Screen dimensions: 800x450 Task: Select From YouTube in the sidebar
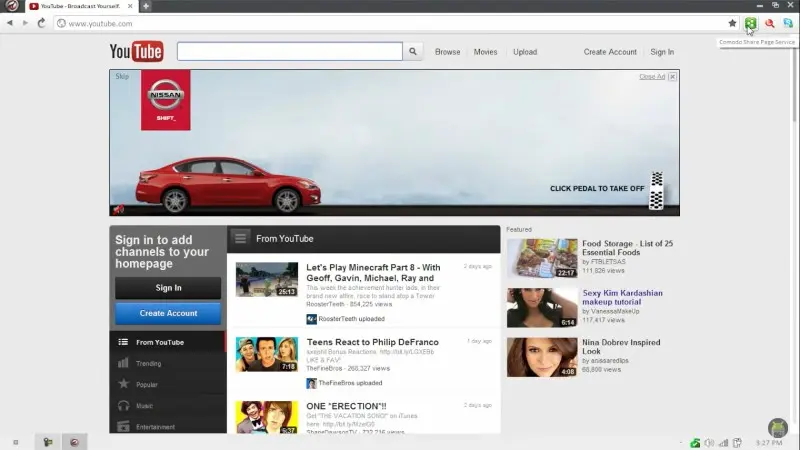coord(168,342)
